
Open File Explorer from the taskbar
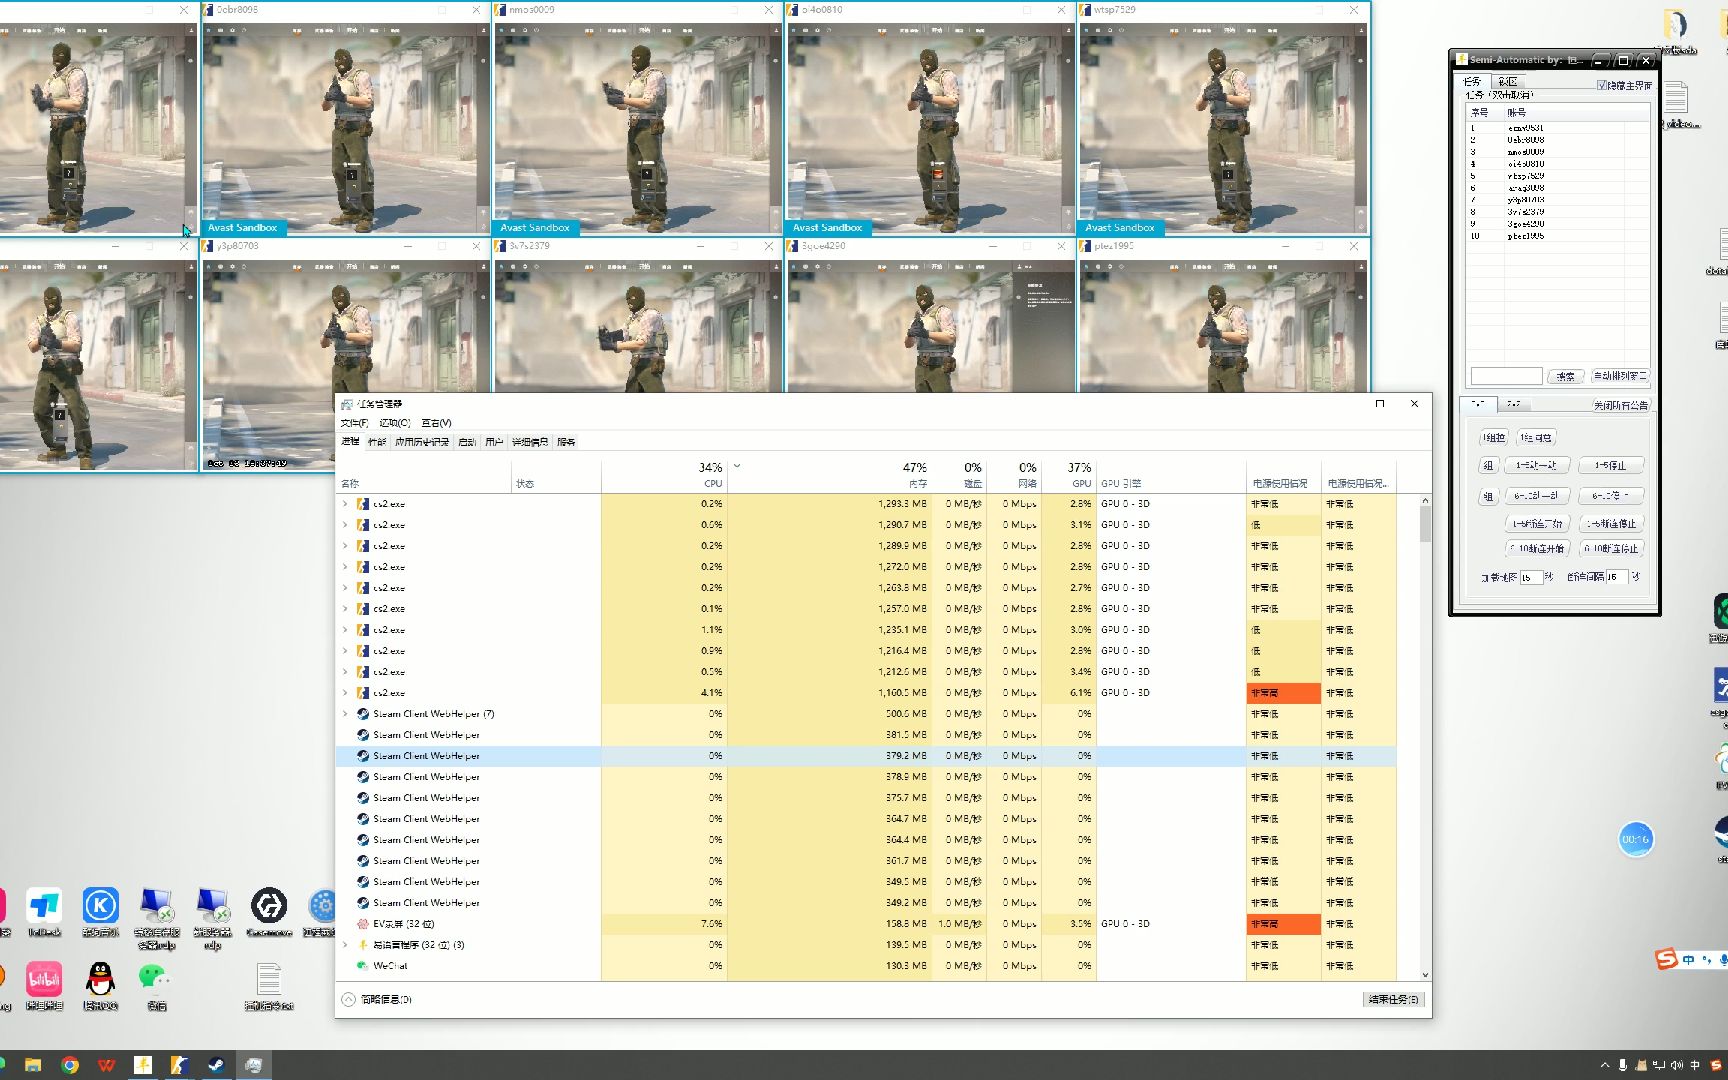(33, 1065)
